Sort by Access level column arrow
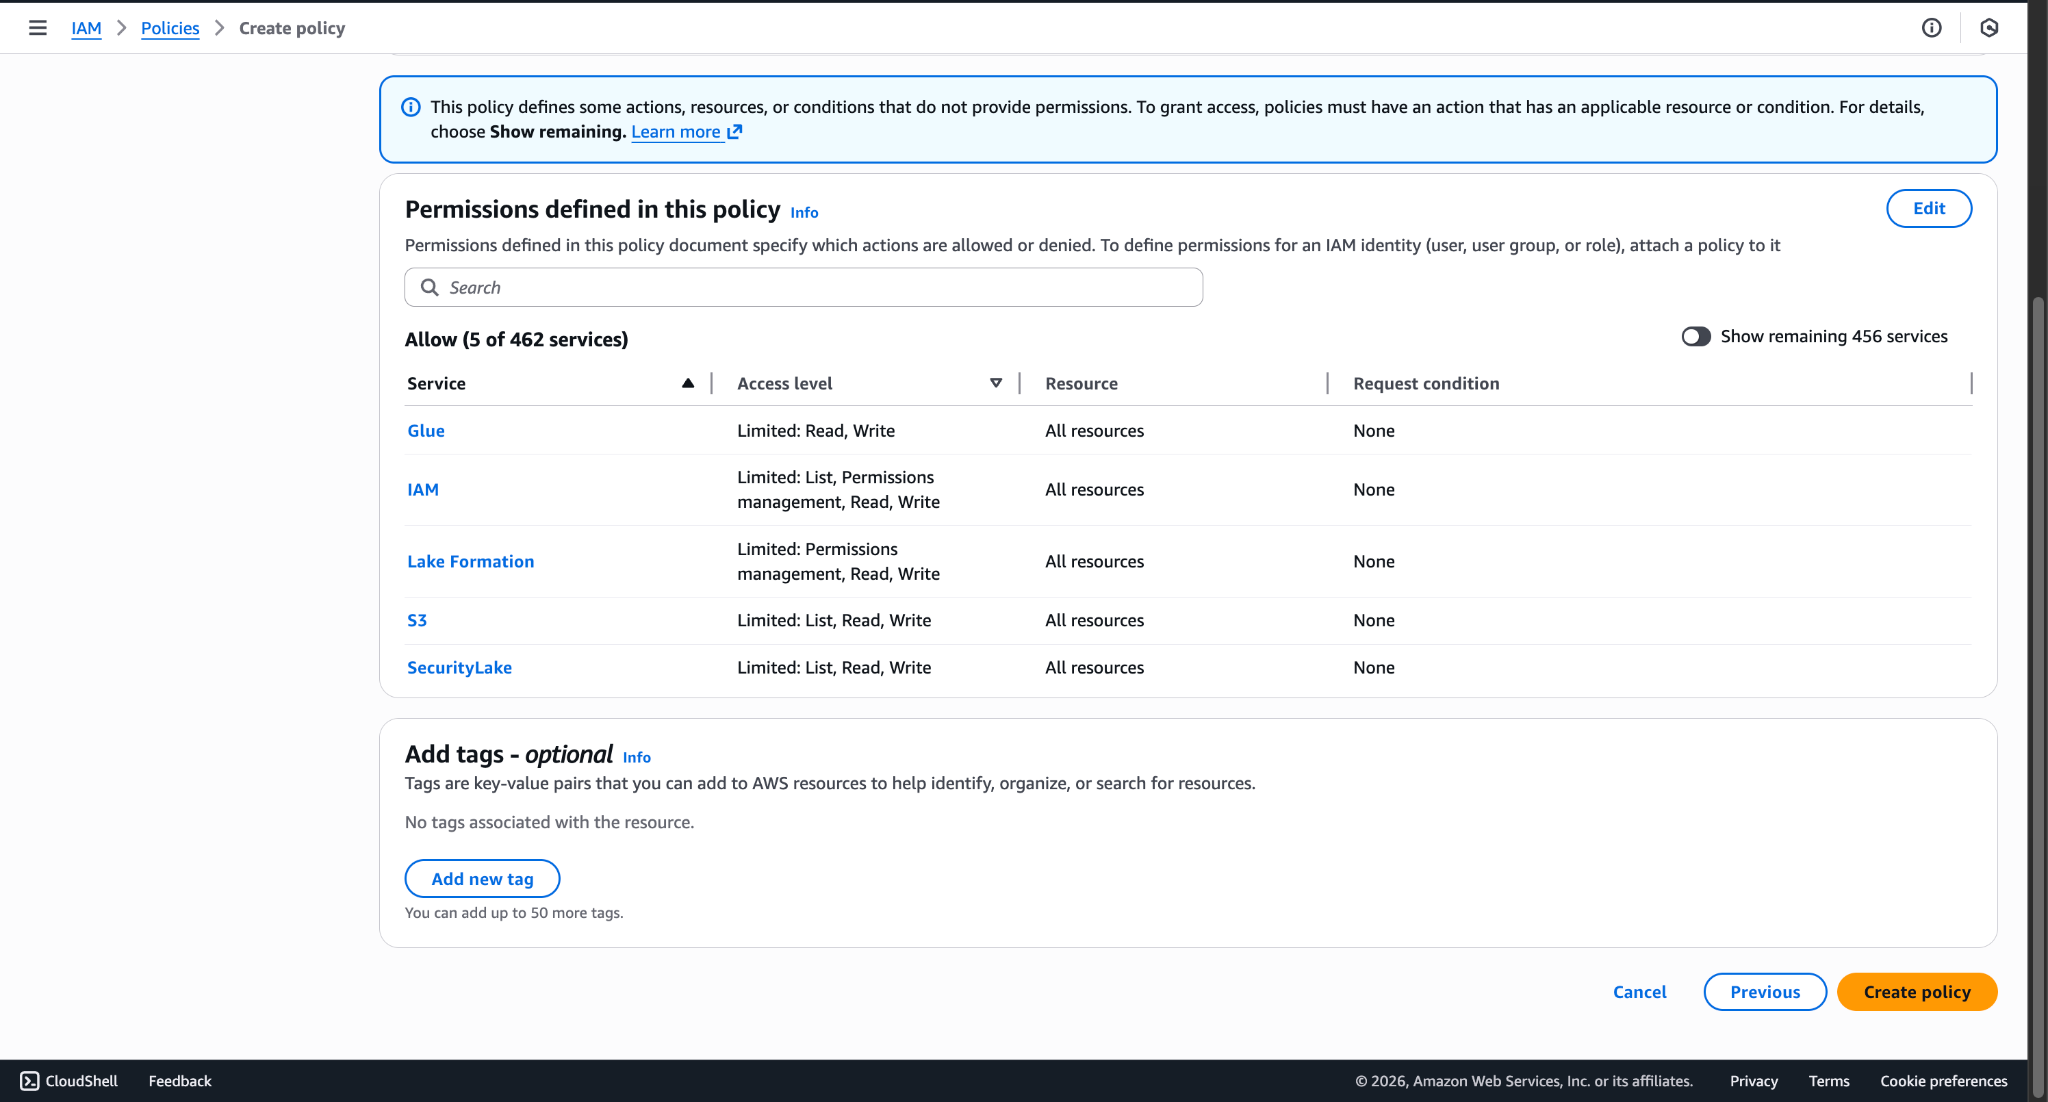The width and height of the screenshot is (2048, 1102). [996, 384]
